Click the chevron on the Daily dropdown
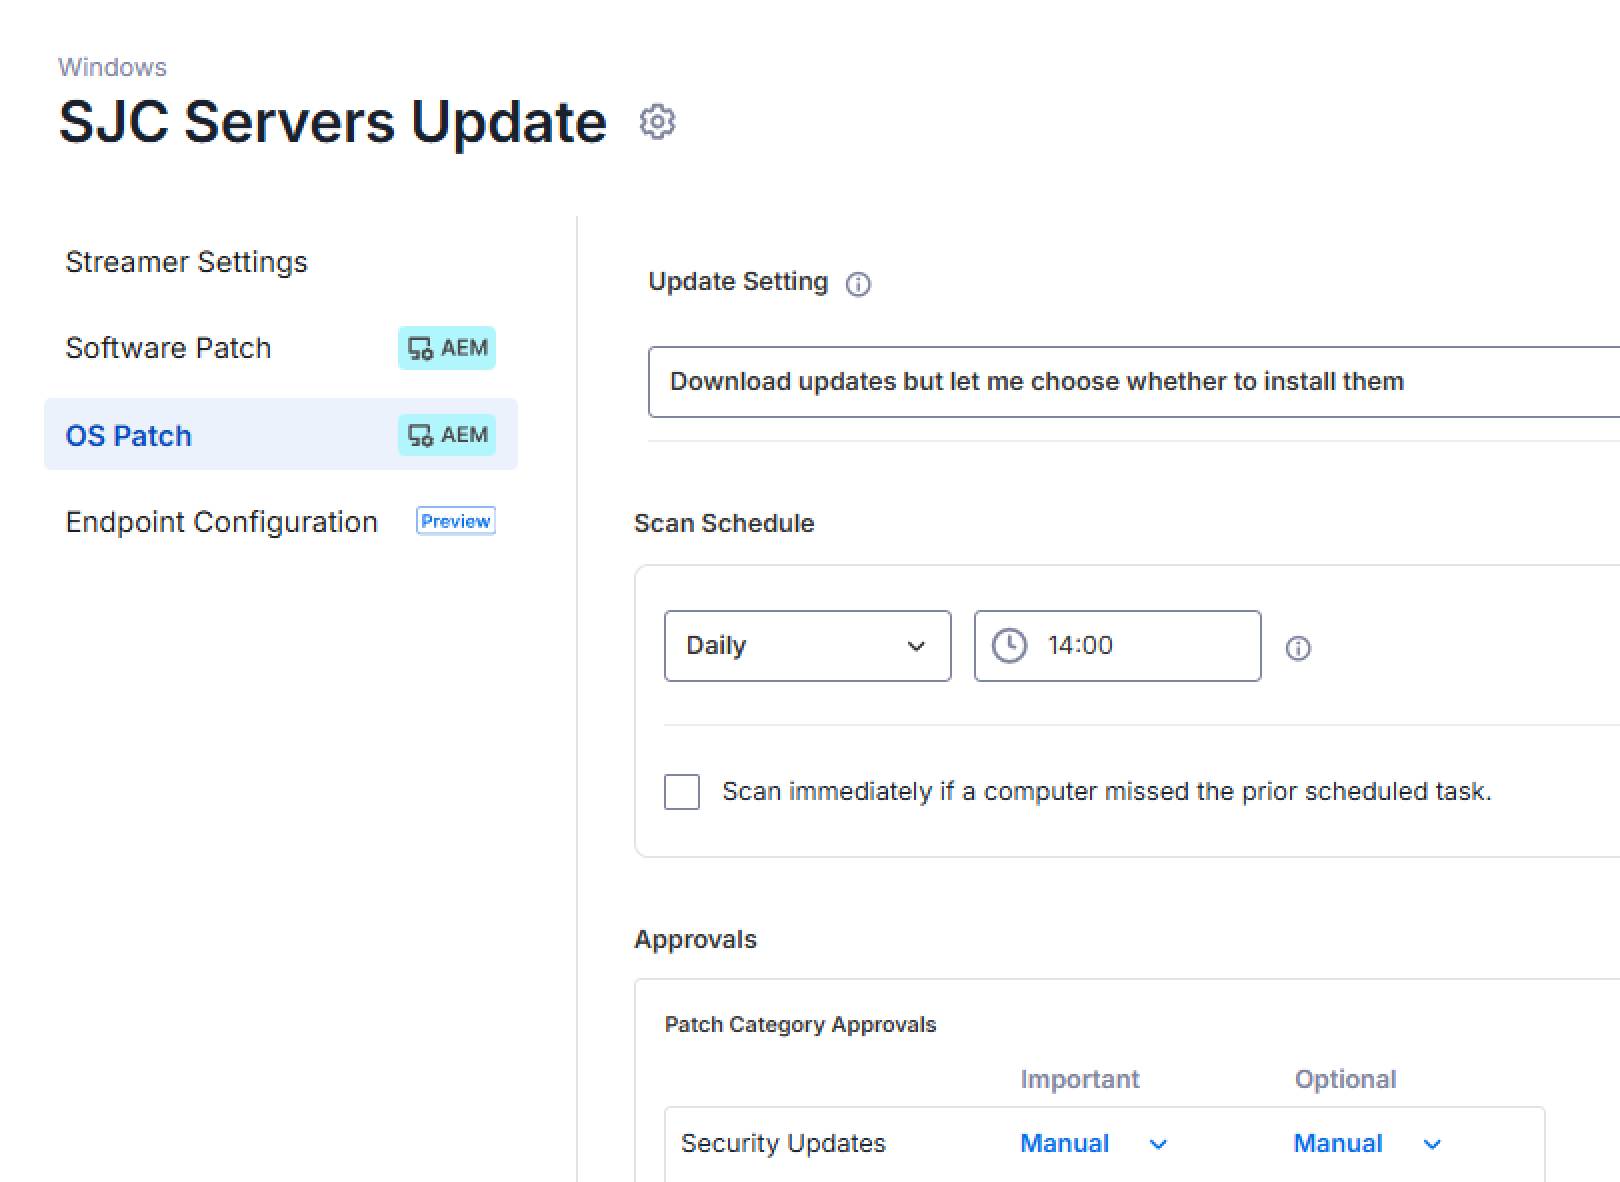The image size is (1620, 1182). pyautogui.click(x=916, y=646)
